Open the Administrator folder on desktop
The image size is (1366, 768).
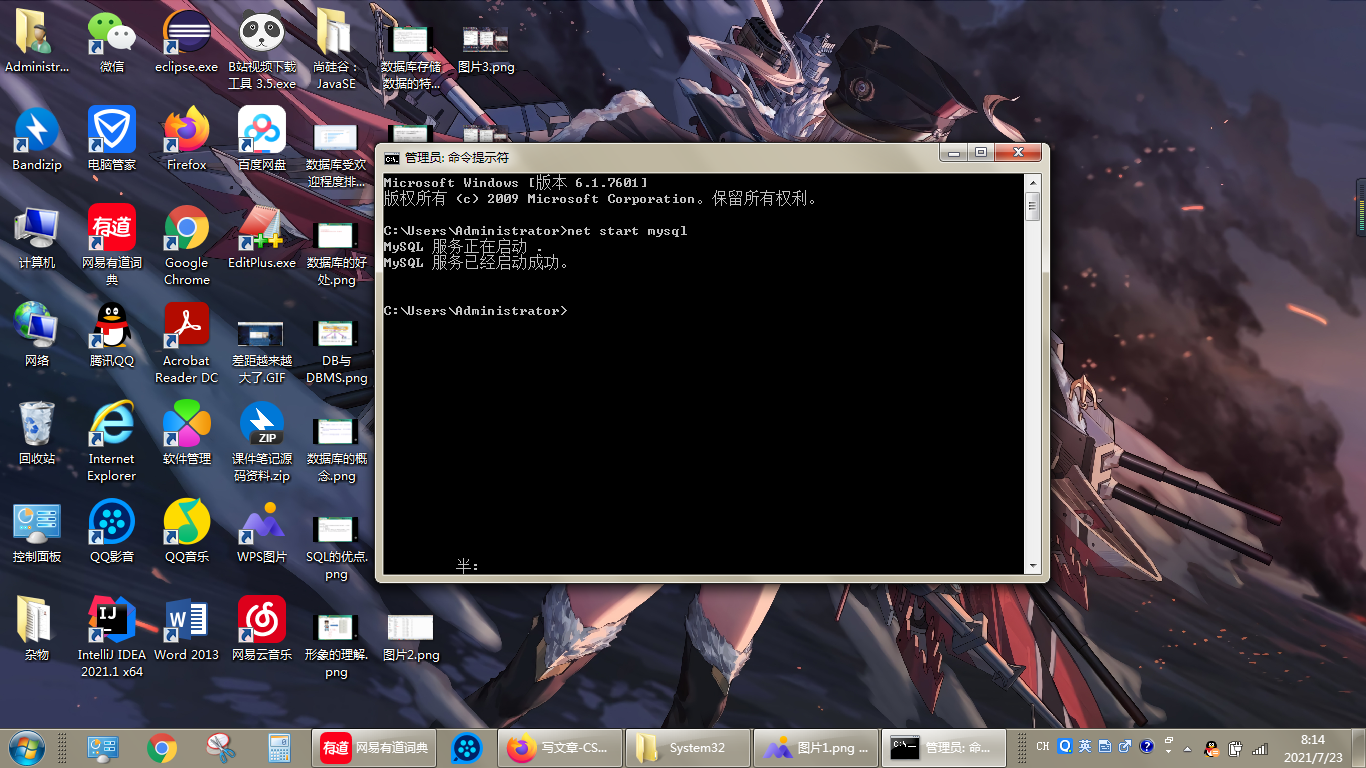37,42
